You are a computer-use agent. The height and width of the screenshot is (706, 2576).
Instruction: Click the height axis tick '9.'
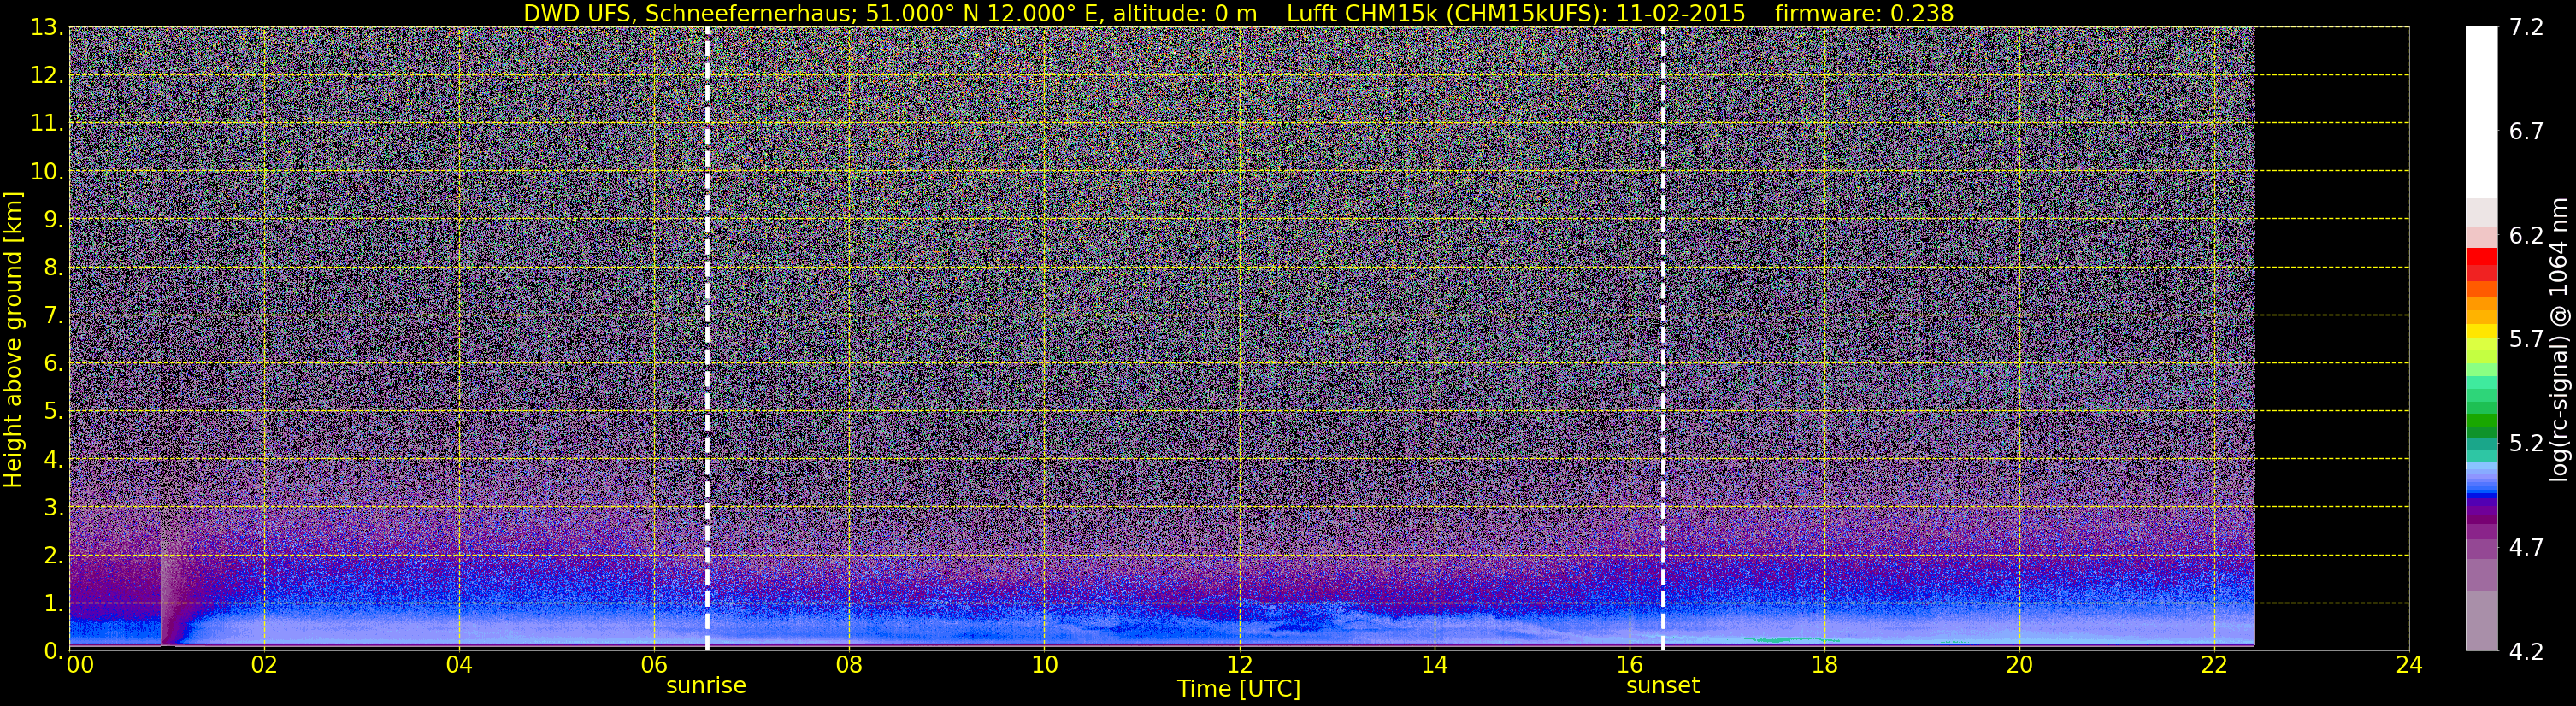click(x=53, y=220)
